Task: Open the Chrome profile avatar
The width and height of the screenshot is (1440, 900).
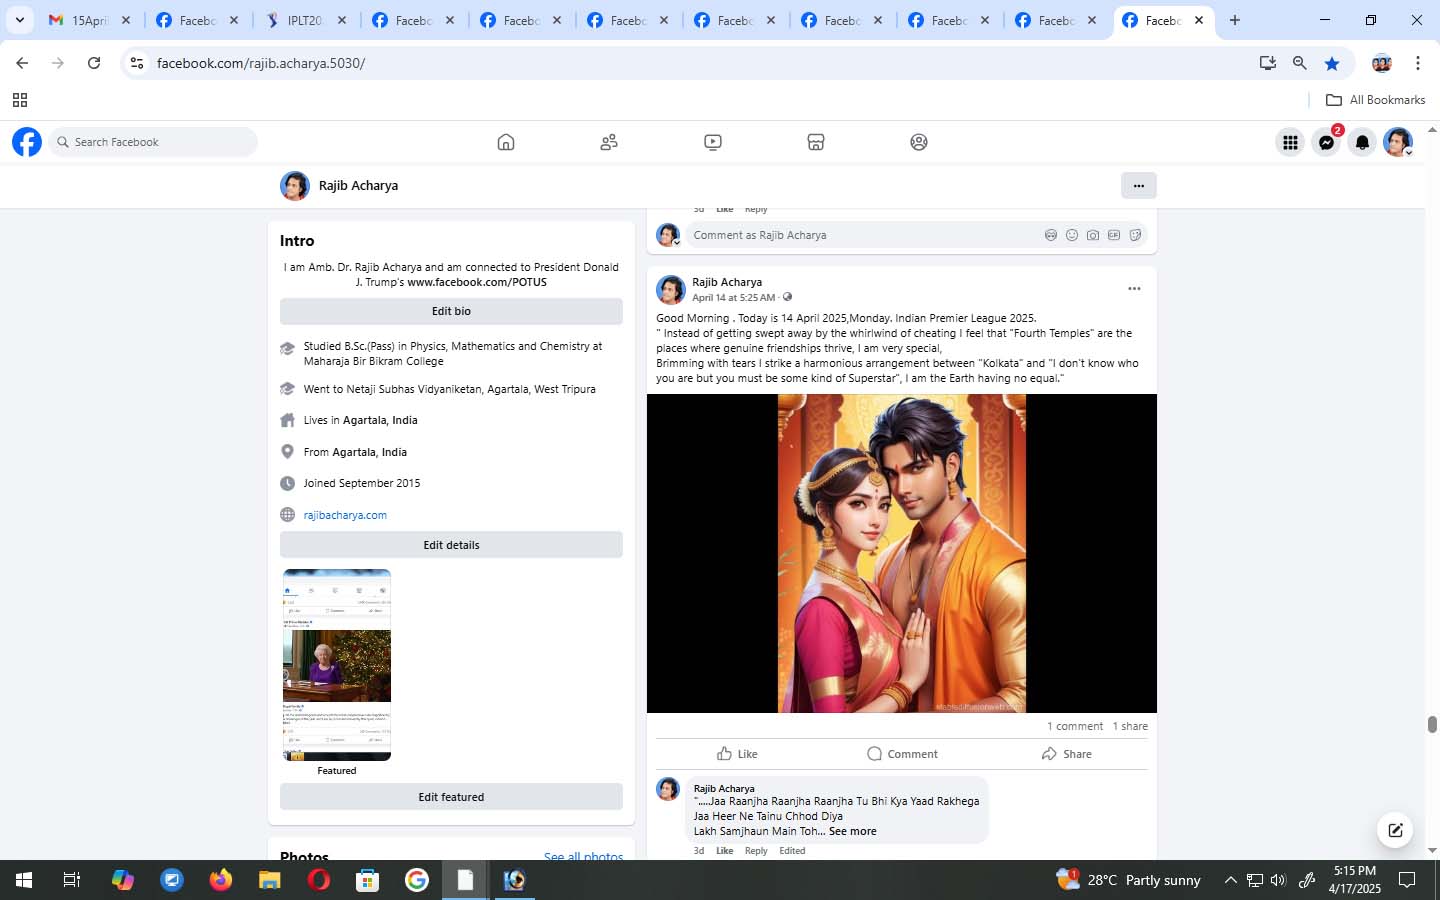Action: click(1382, 63)
